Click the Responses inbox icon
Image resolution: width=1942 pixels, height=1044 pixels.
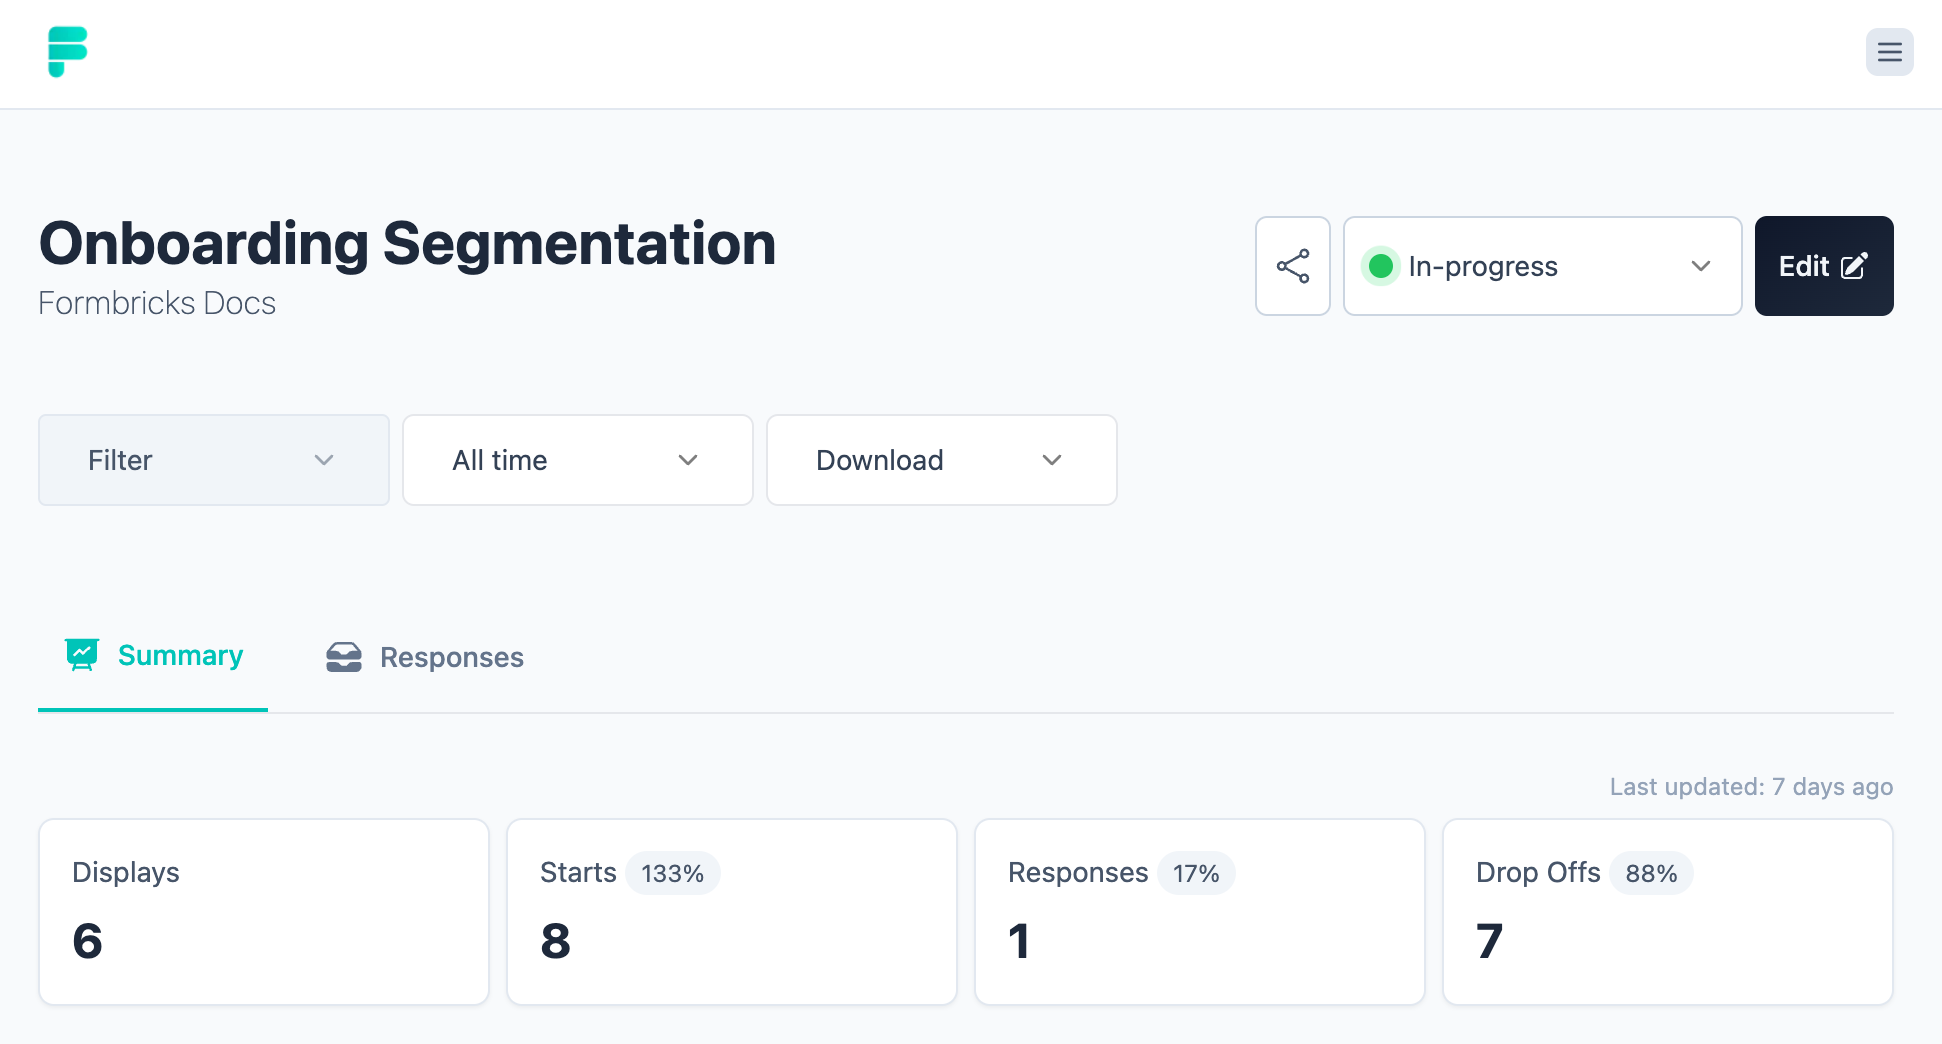click(343, 656)
